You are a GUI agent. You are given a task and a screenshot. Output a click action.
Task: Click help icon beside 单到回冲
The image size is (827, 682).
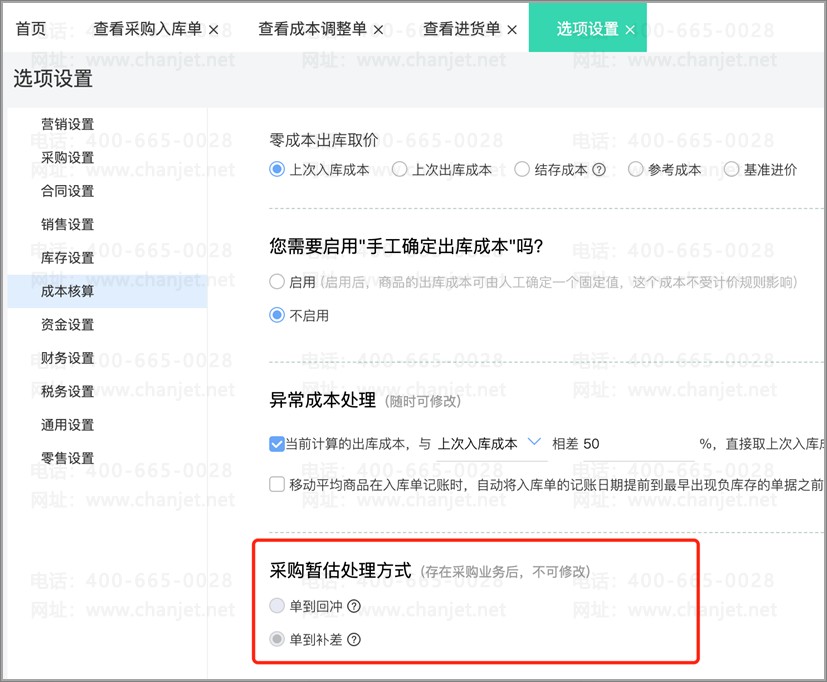[x=354, y=606]
